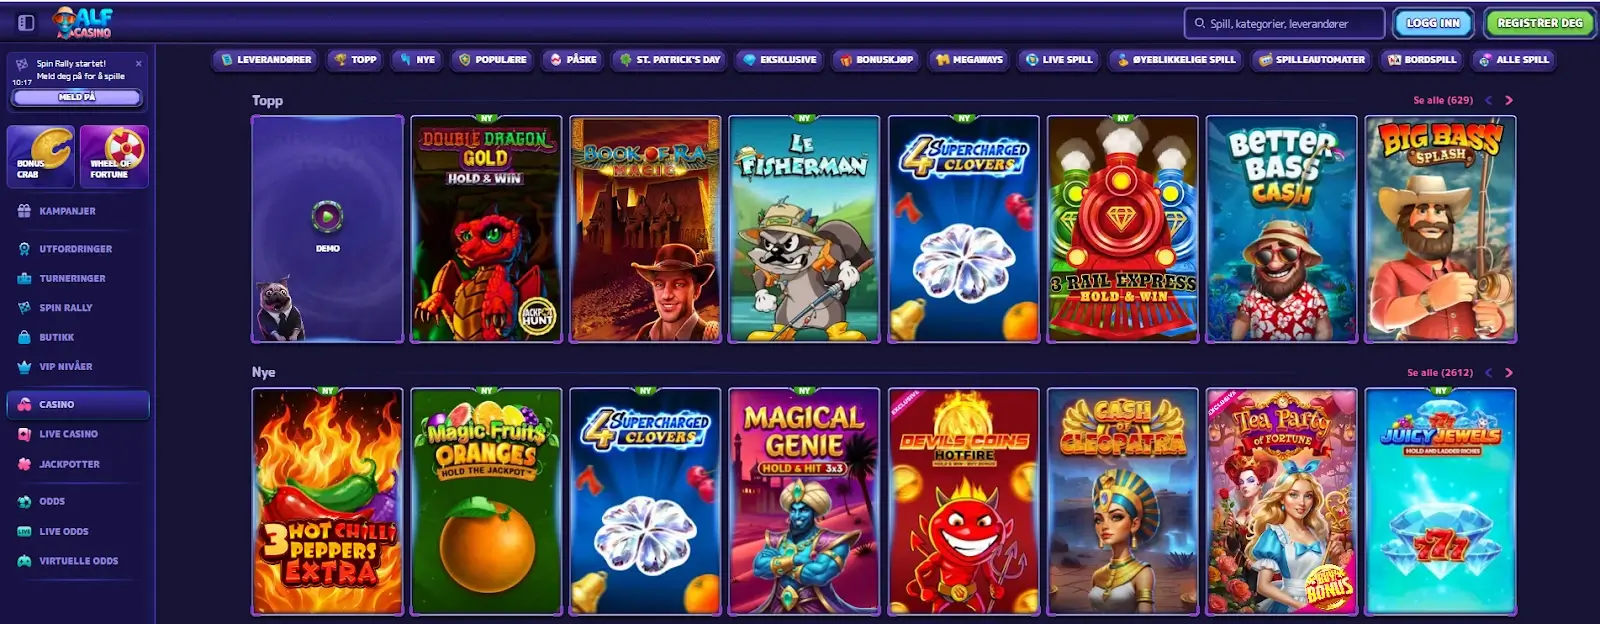Open the Big Bass Splash game thumbnail
This screenshot has width=1600, height=624.
tap(1440, 229)
